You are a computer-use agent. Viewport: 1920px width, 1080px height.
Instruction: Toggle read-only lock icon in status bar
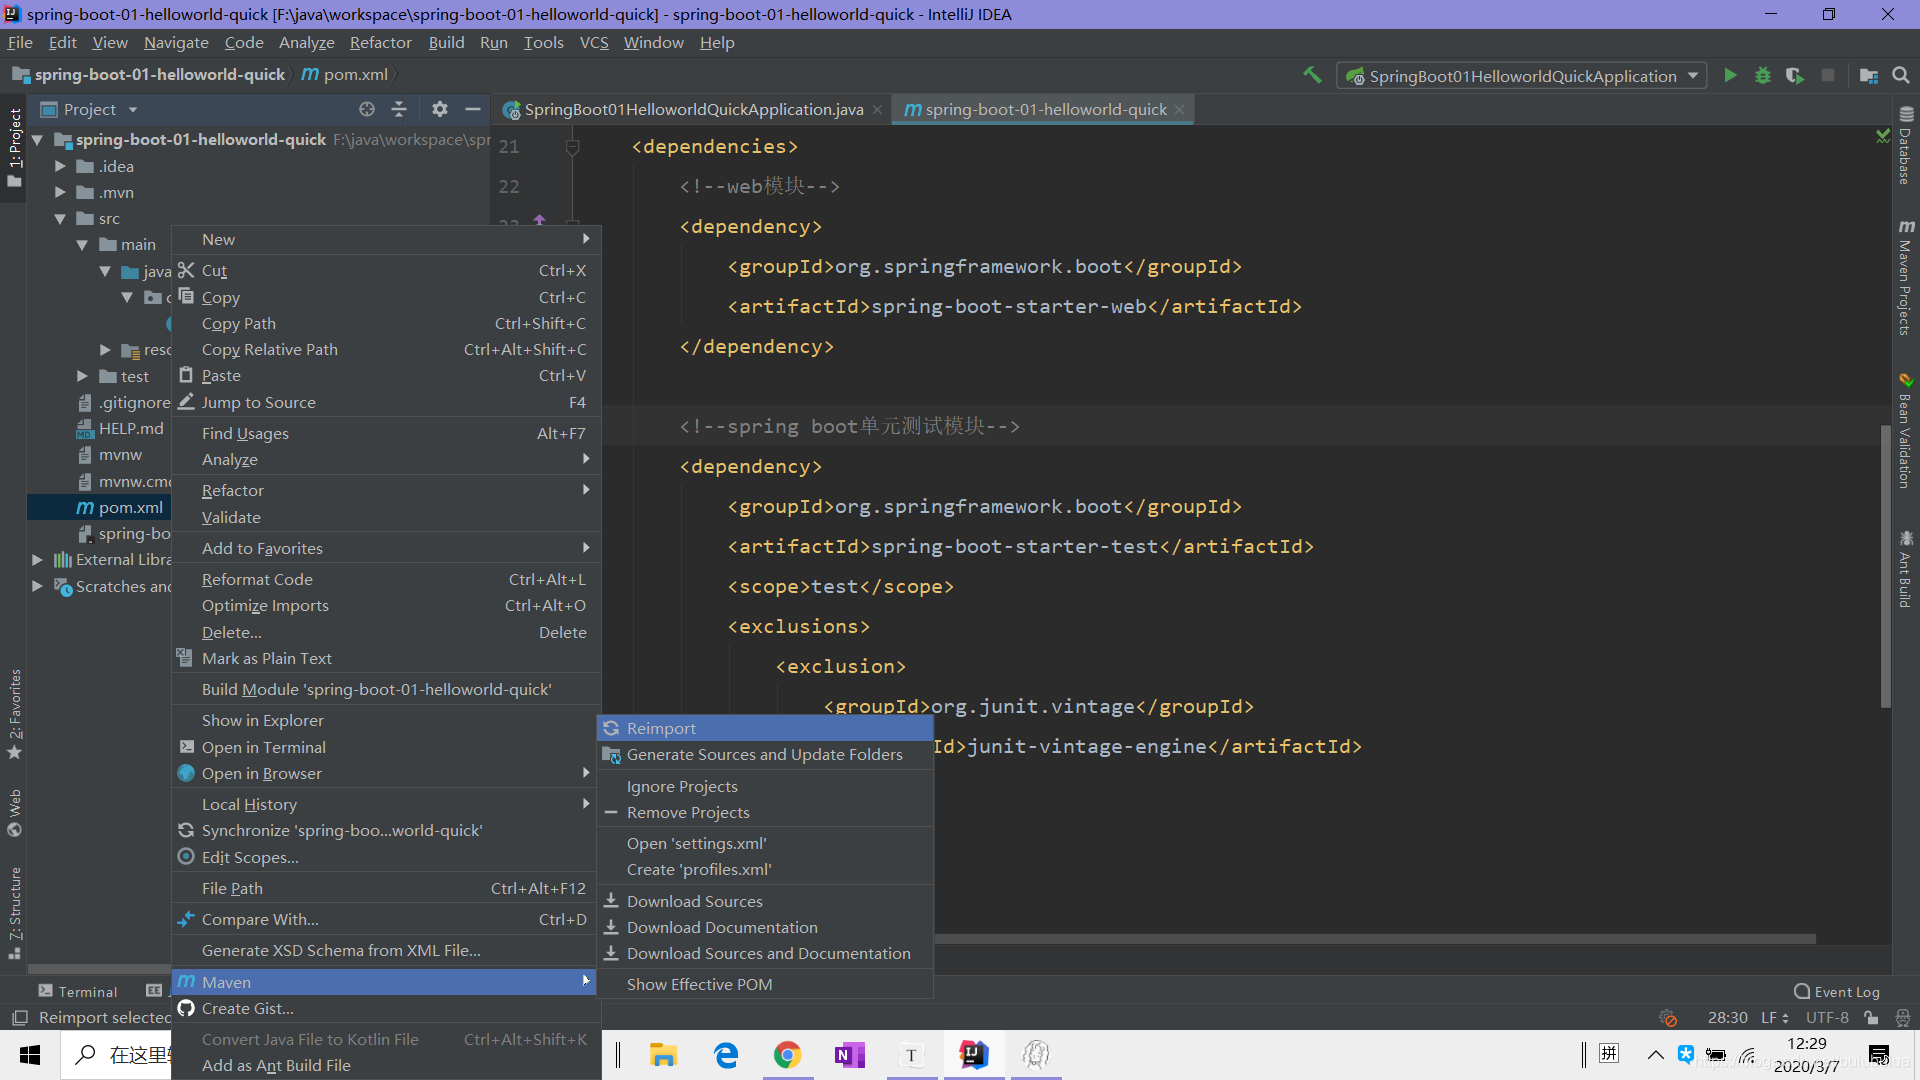pyautogui.click(x=1871, y=1018)
